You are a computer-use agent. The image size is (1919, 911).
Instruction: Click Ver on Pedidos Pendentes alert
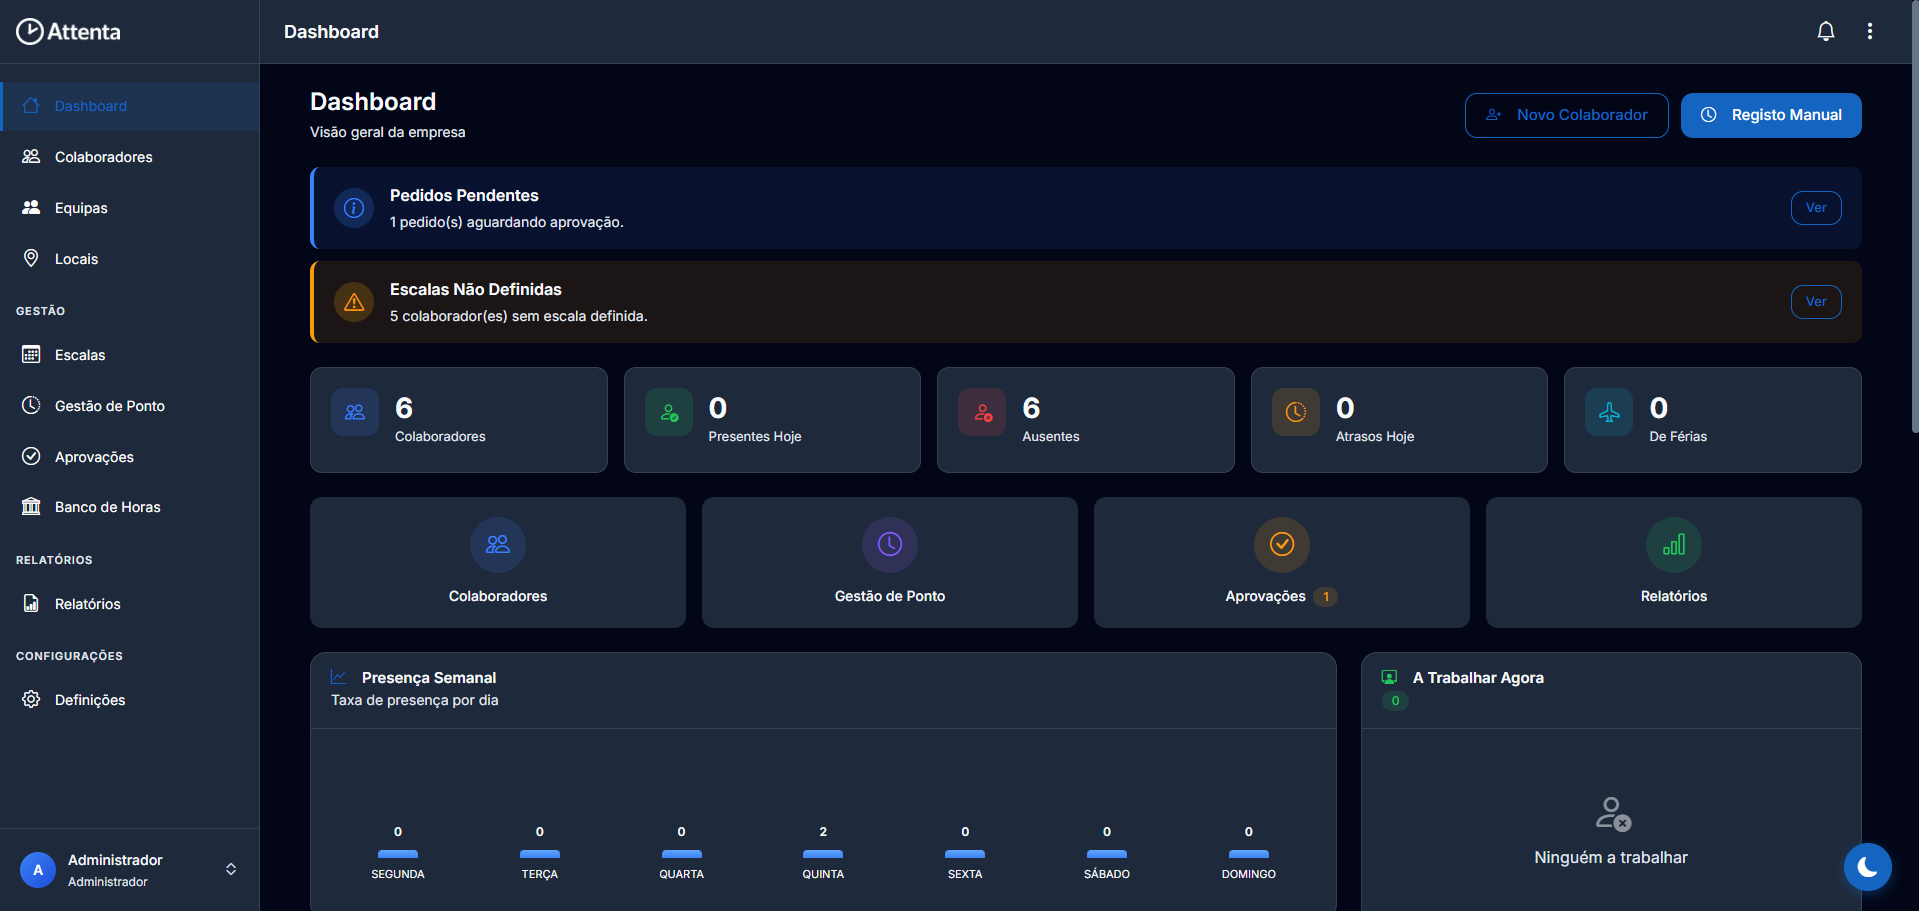[x=1816, y=208]
